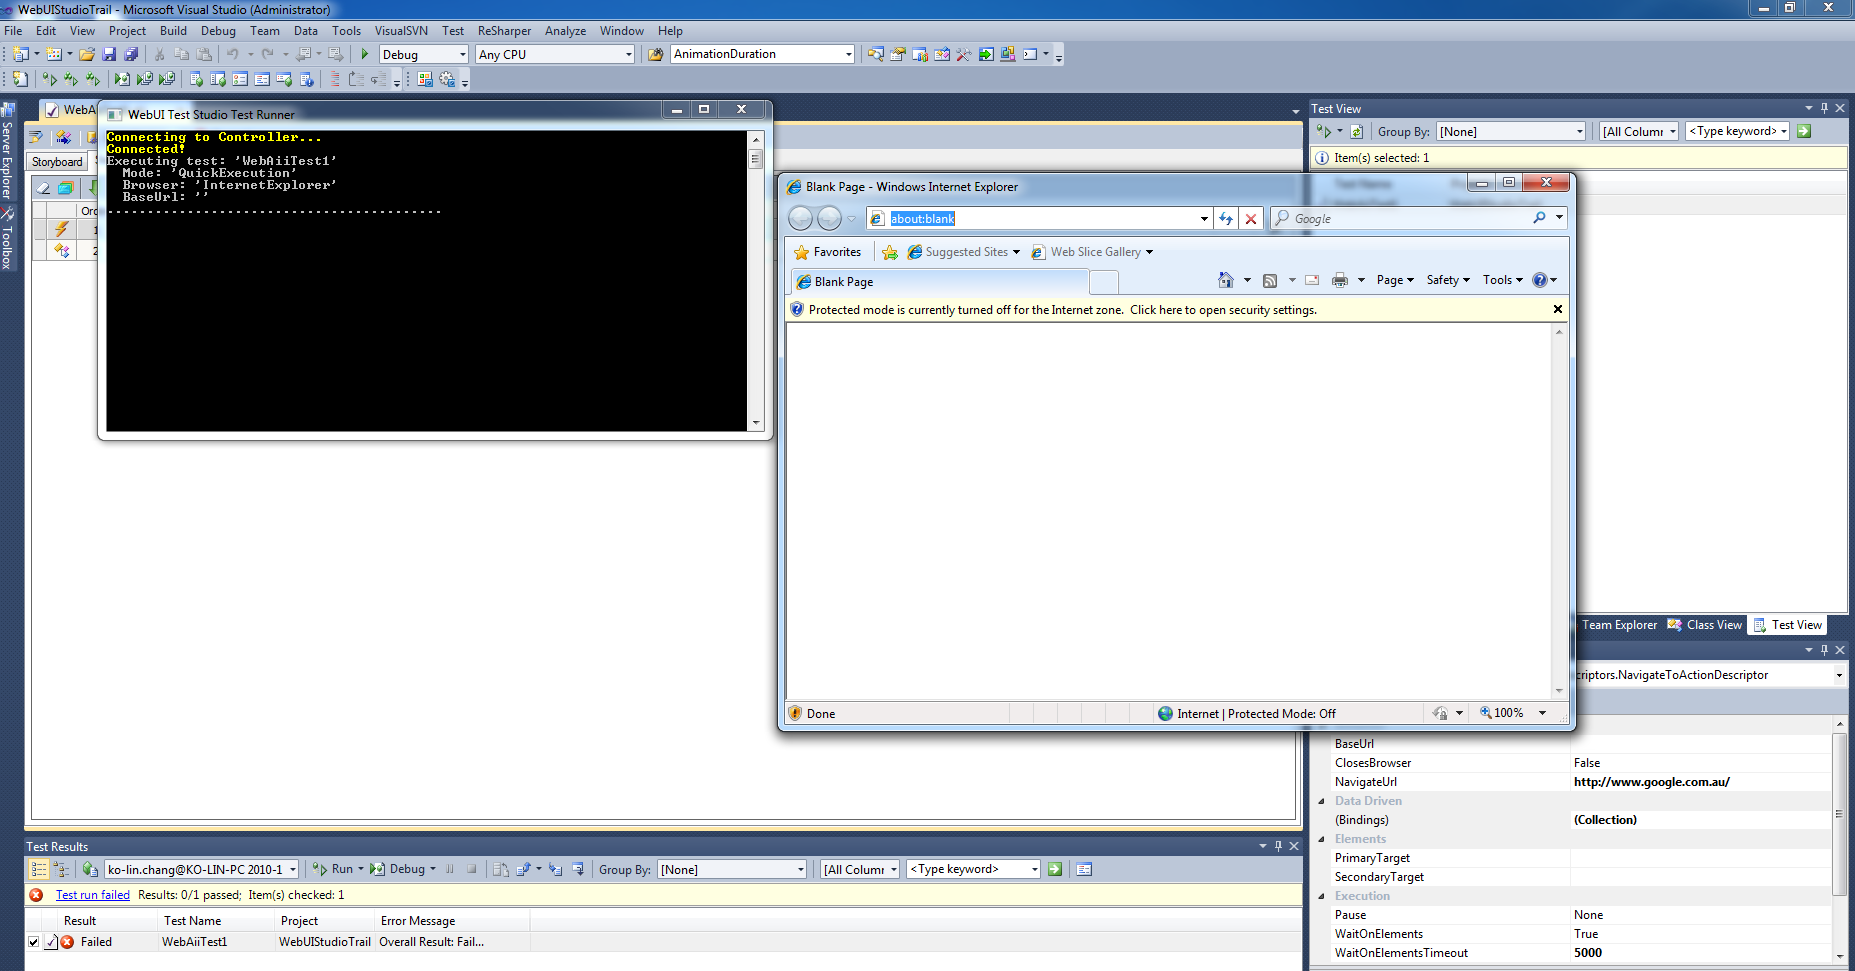Stop loading page in Internet Explorer

(1251, 219)
